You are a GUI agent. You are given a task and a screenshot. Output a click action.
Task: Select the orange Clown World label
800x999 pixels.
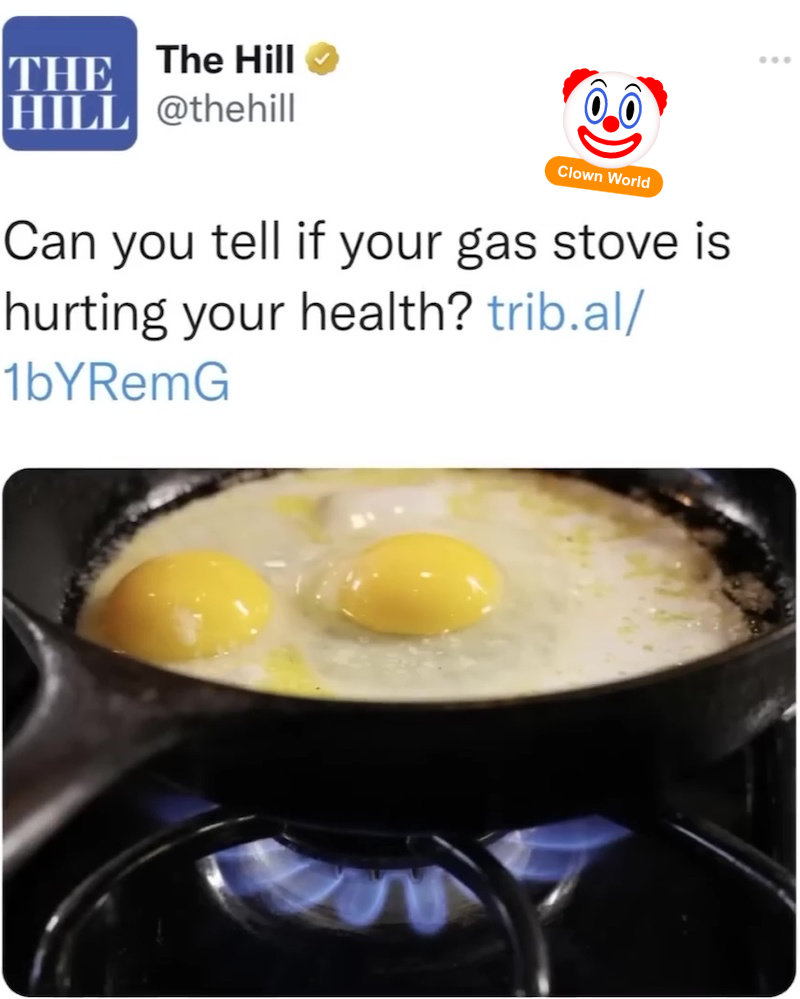pos(604,176)
